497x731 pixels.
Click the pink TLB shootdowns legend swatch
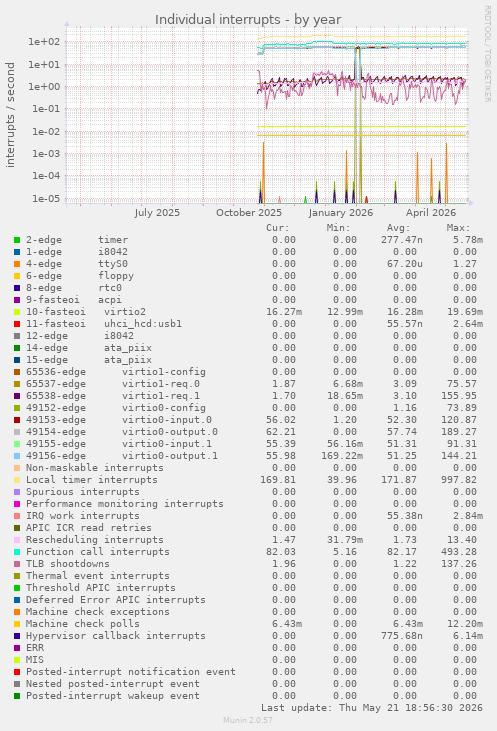pos(17,564)
